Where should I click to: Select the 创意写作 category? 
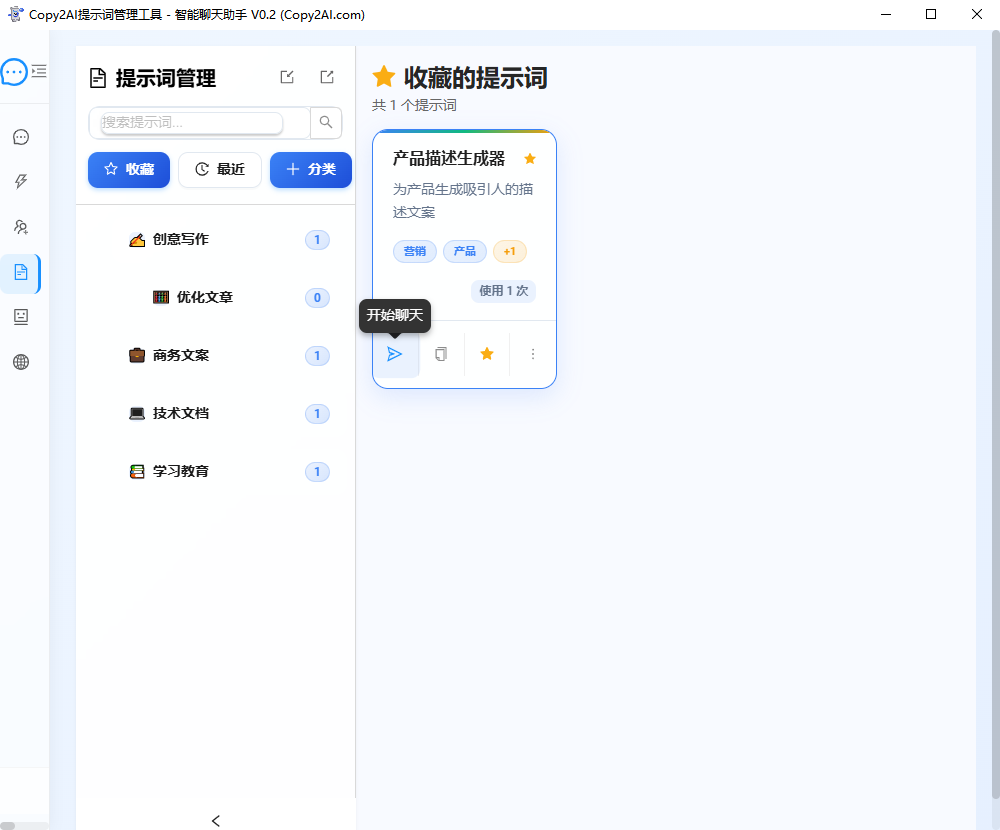pos(180,239)
